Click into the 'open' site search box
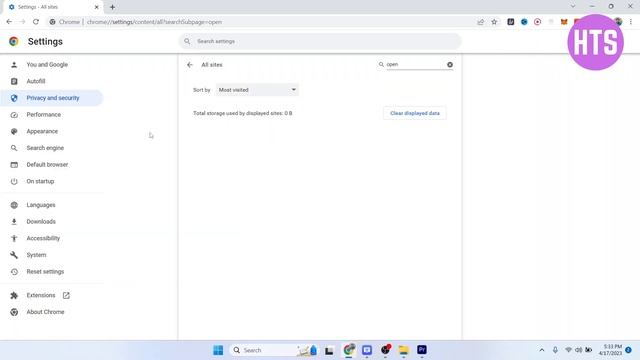Viewport: 640px width, 360px height. coord(415,64)
